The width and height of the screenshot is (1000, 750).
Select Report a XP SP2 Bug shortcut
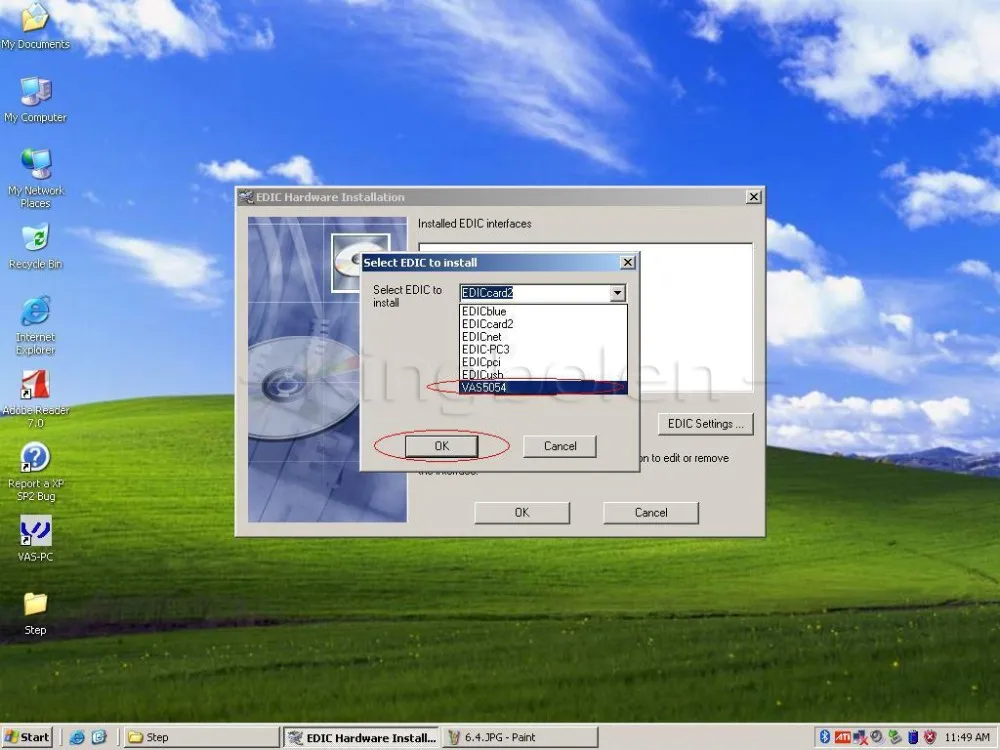35,472
